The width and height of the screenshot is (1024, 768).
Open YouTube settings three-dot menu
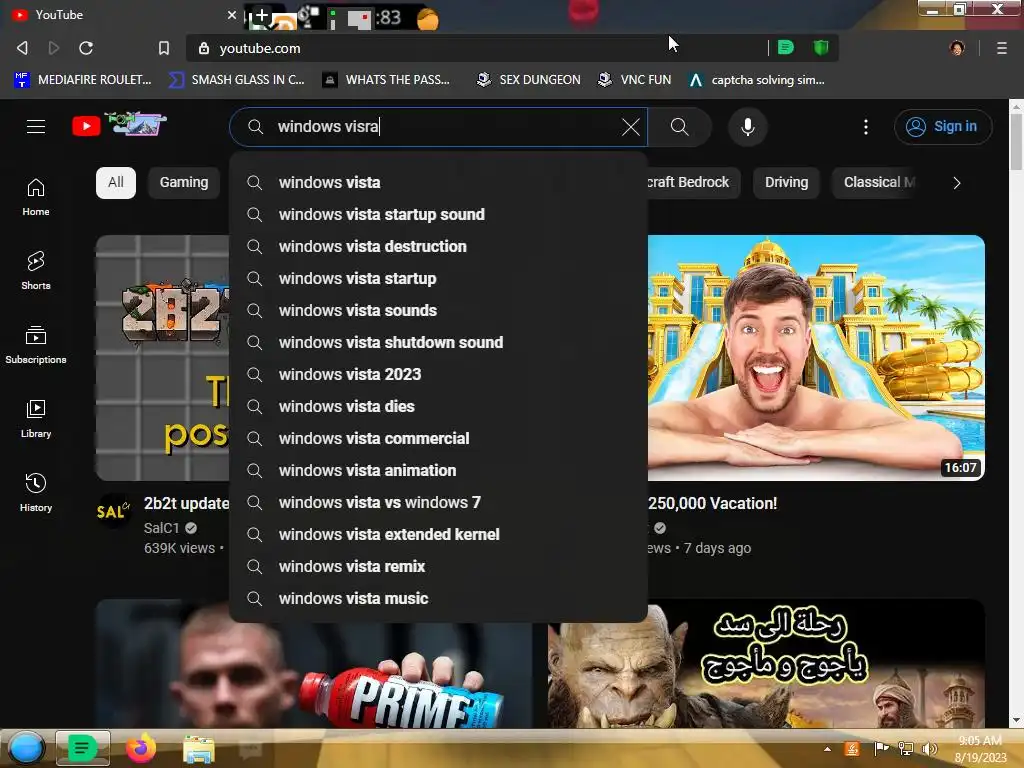[x=866, y=127]
